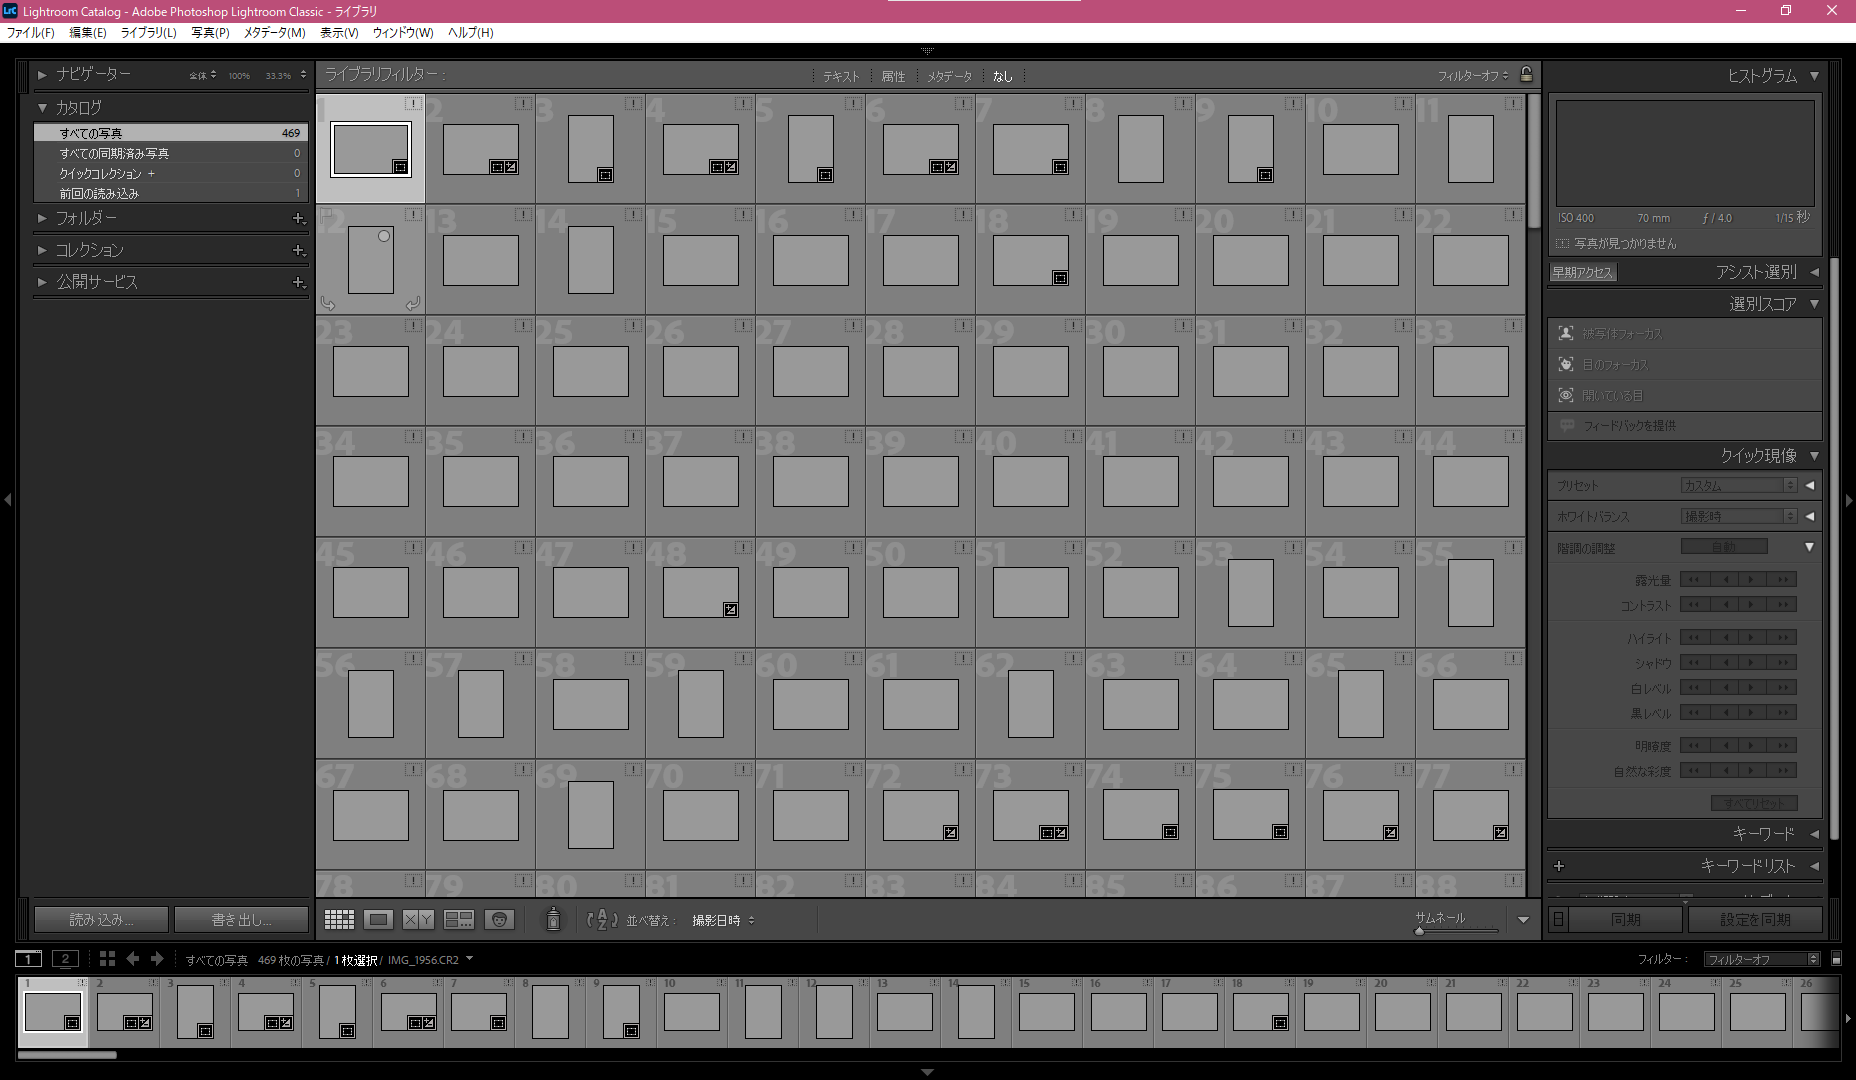
Task: Click the 読み込み import button
Action: pos(101,919)
